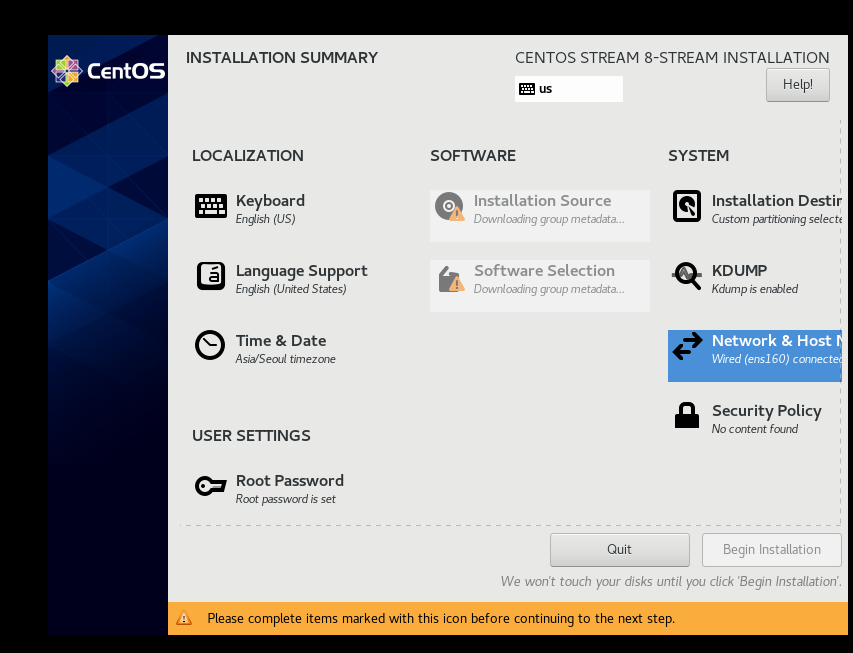Click the 'English (US)' keyboard subtitle
The image size is (853, 653).
click(x=265, y=219)
